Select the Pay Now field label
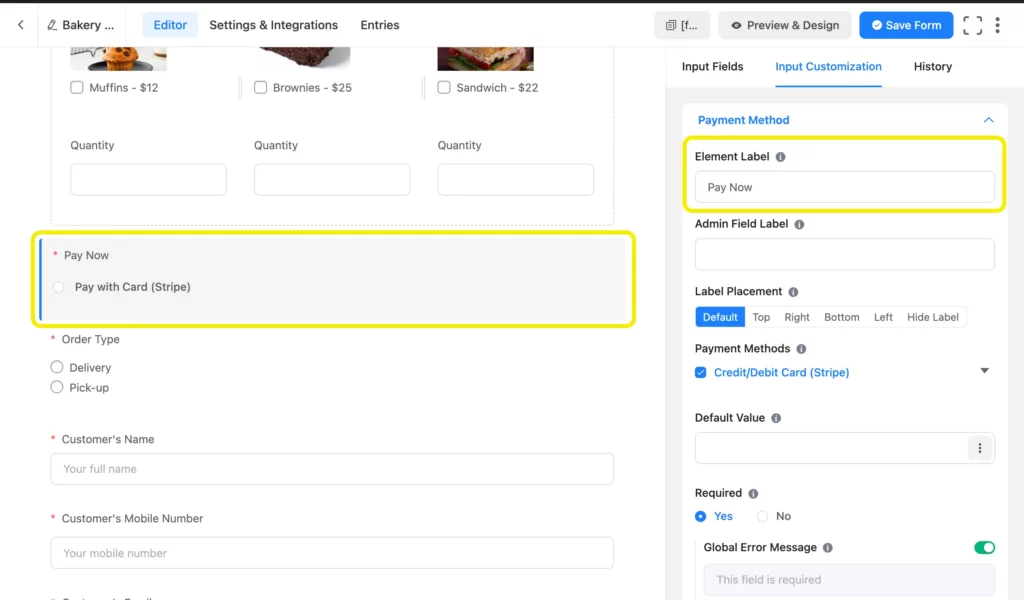Viewport: 1024px width, 600px height. coord(86,255)
